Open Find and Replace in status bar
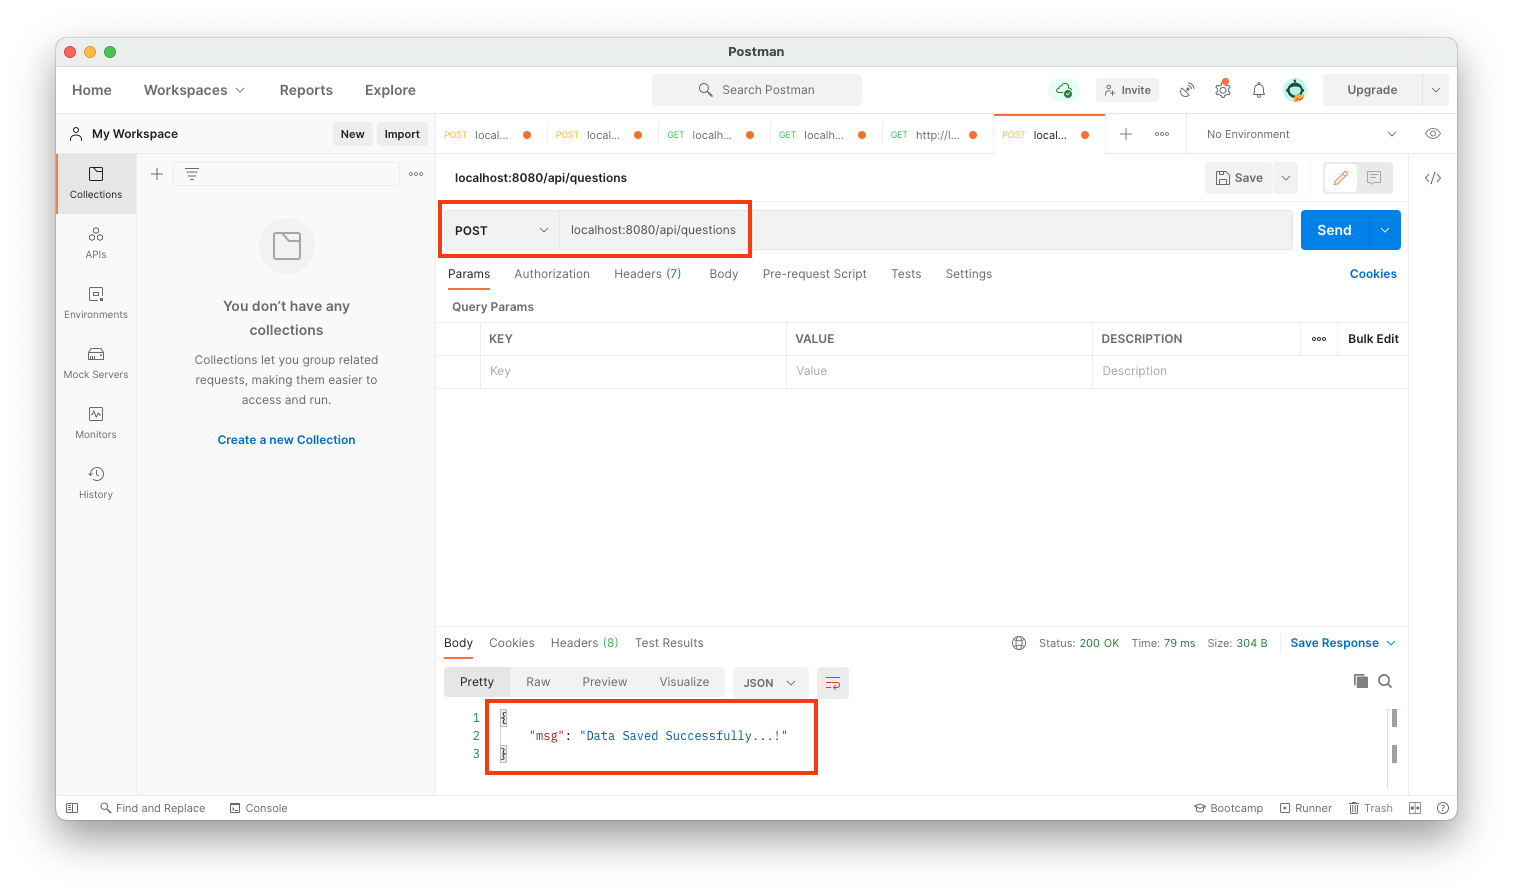Image resolution: width=1513 pixels, height=894 pixels. click(152, 808)
